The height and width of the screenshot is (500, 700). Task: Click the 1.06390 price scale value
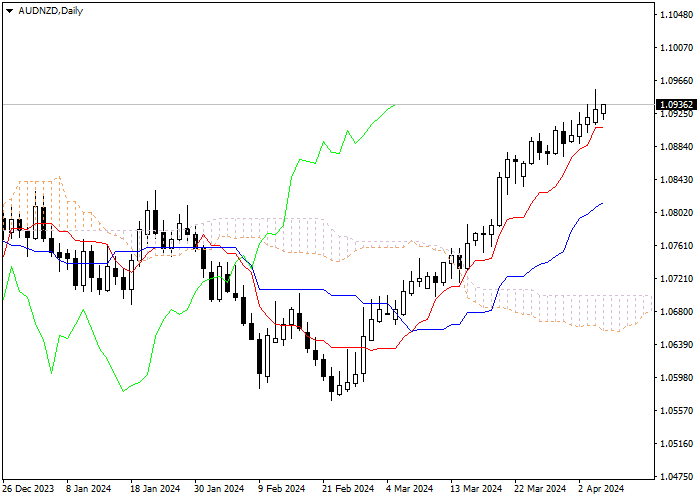pyautogui.click(x=676, y=345)
